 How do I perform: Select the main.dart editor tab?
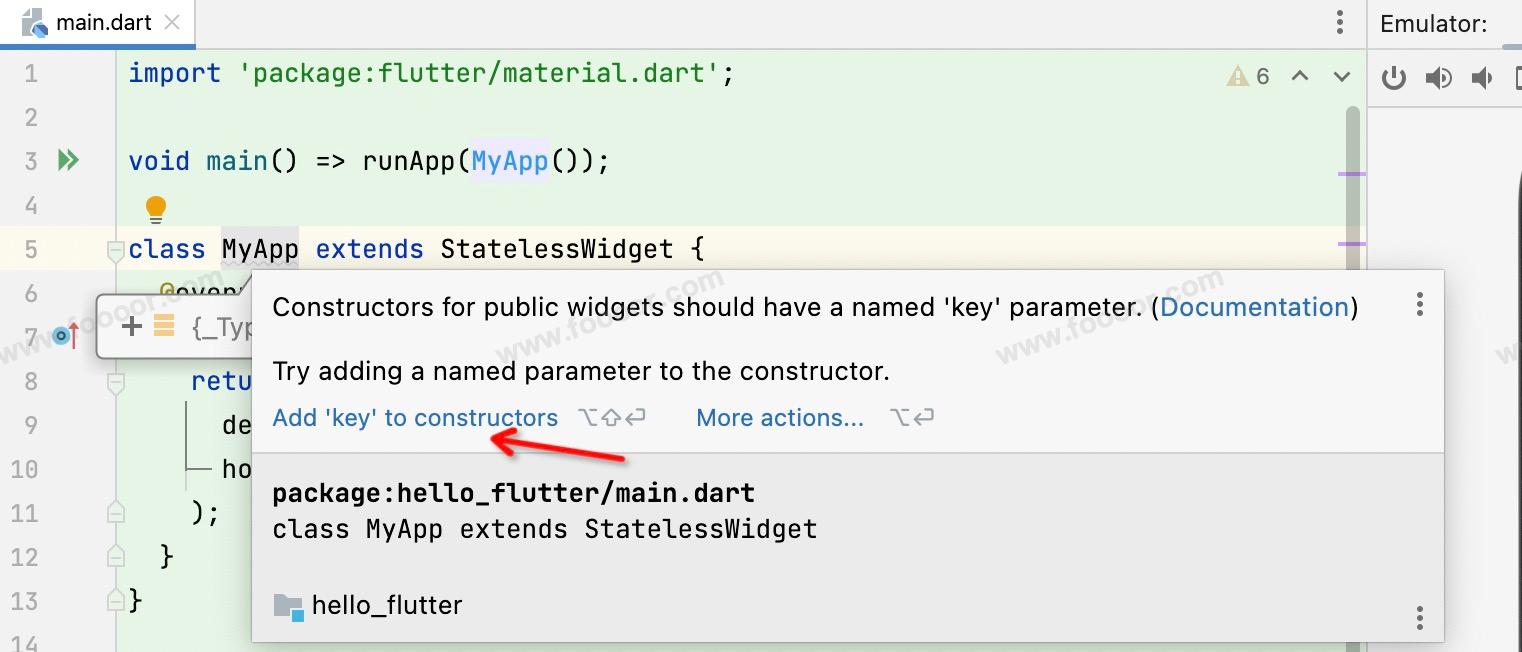point(104,23)
